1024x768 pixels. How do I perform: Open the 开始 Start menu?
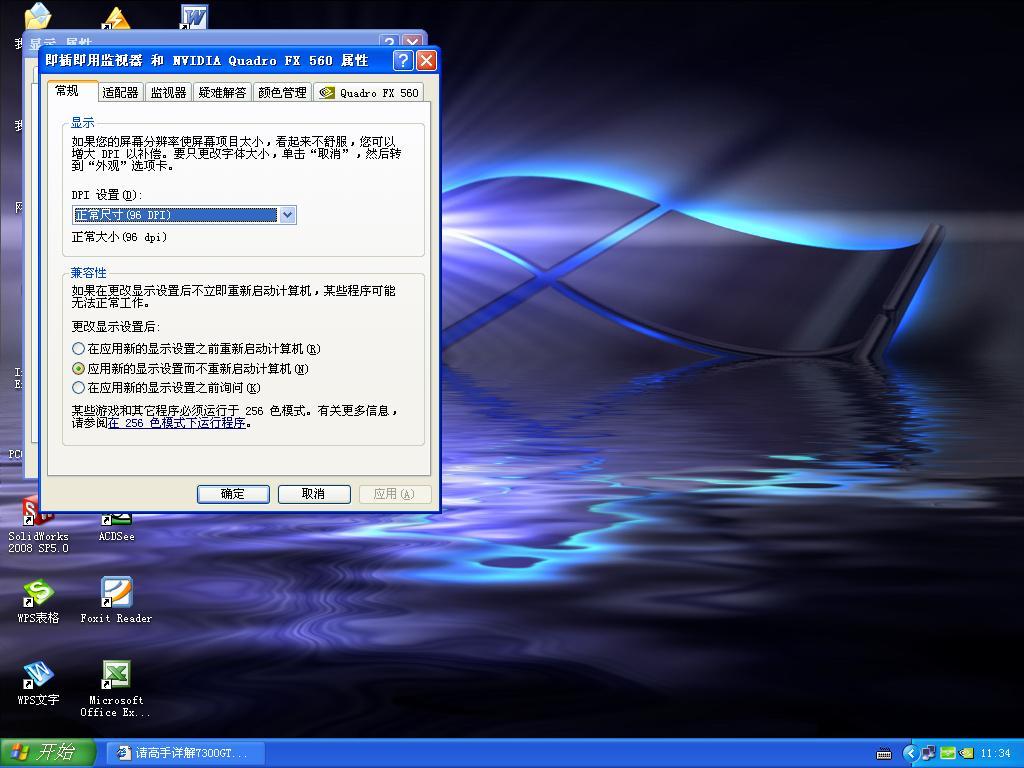pos(48,753)
